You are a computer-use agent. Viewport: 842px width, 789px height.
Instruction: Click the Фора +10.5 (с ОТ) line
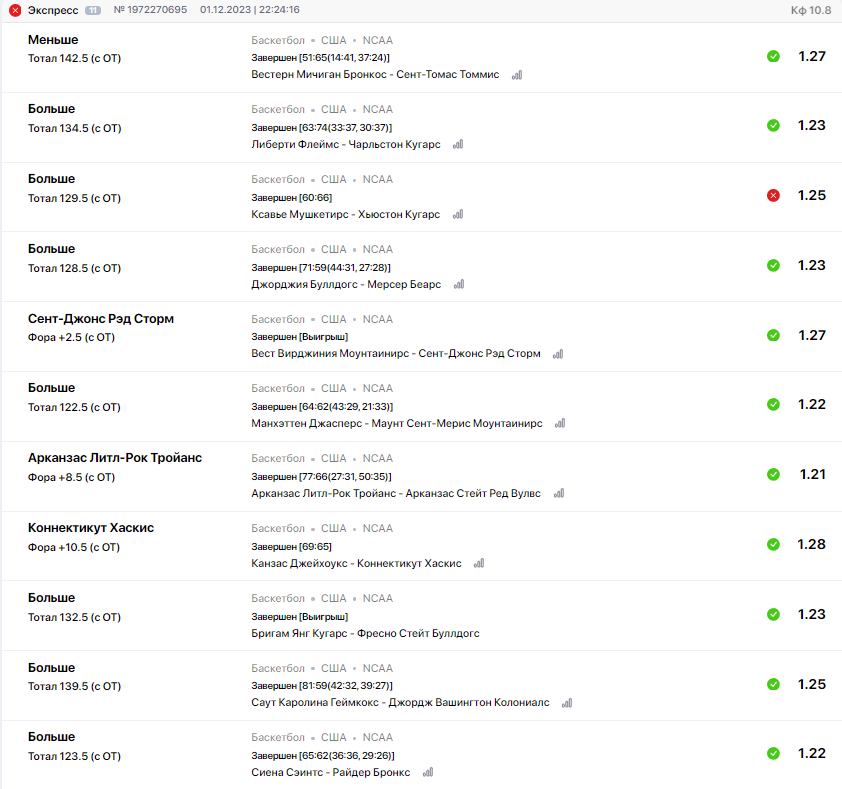click(x=74, y=547)
